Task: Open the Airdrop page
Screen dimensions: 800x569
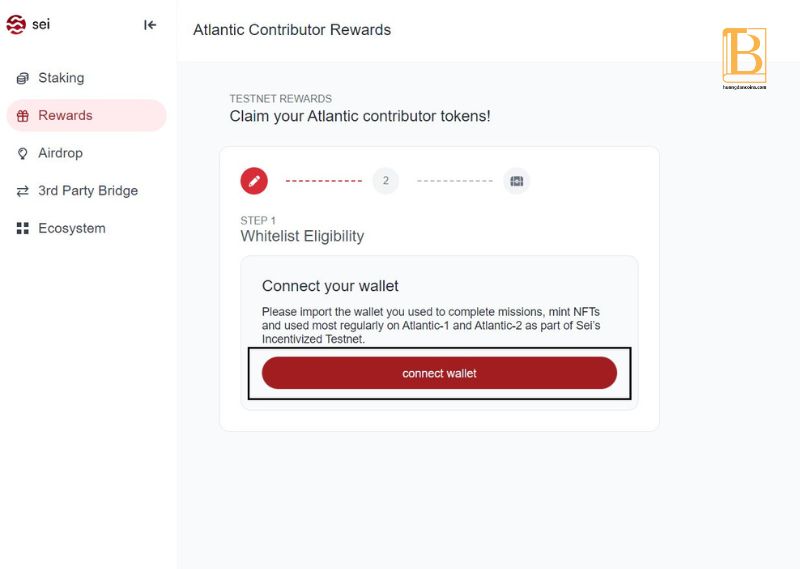Action: click(x=86, y=153)
